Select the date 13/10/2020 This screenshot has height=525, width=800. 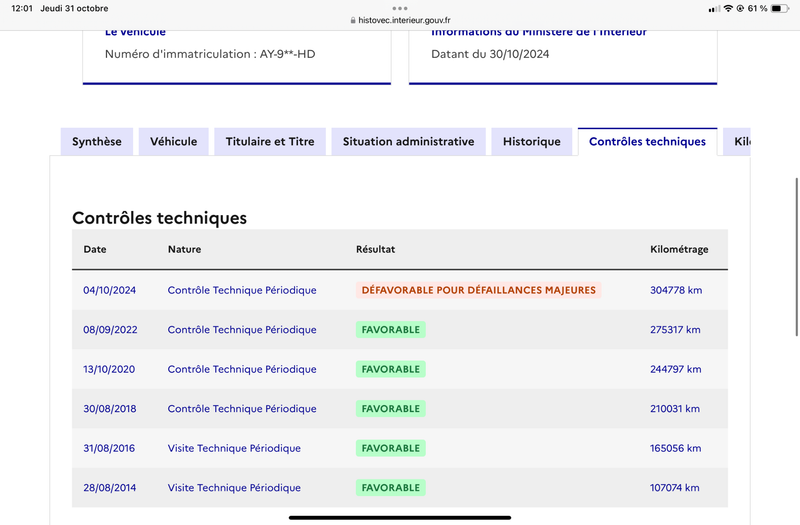109,369
